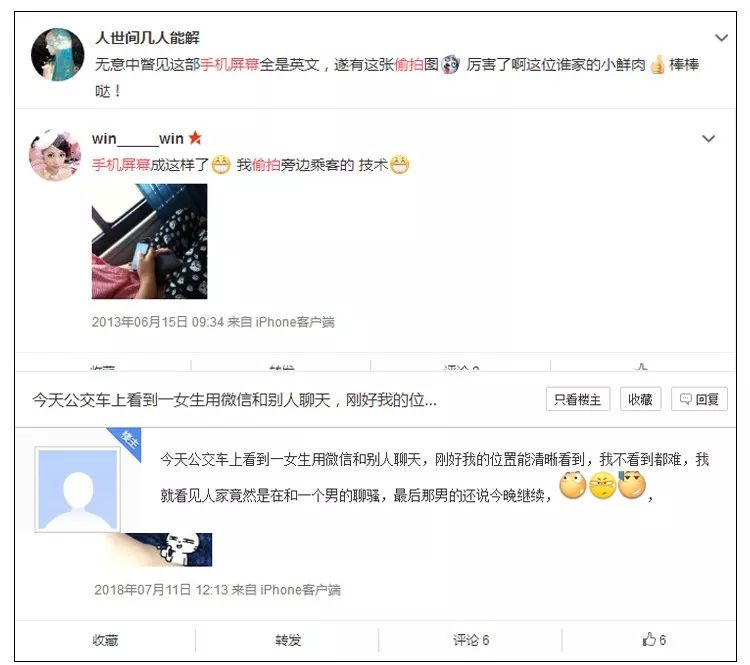
Task: Select the 只看楼主 button
Action: point(578,399)
